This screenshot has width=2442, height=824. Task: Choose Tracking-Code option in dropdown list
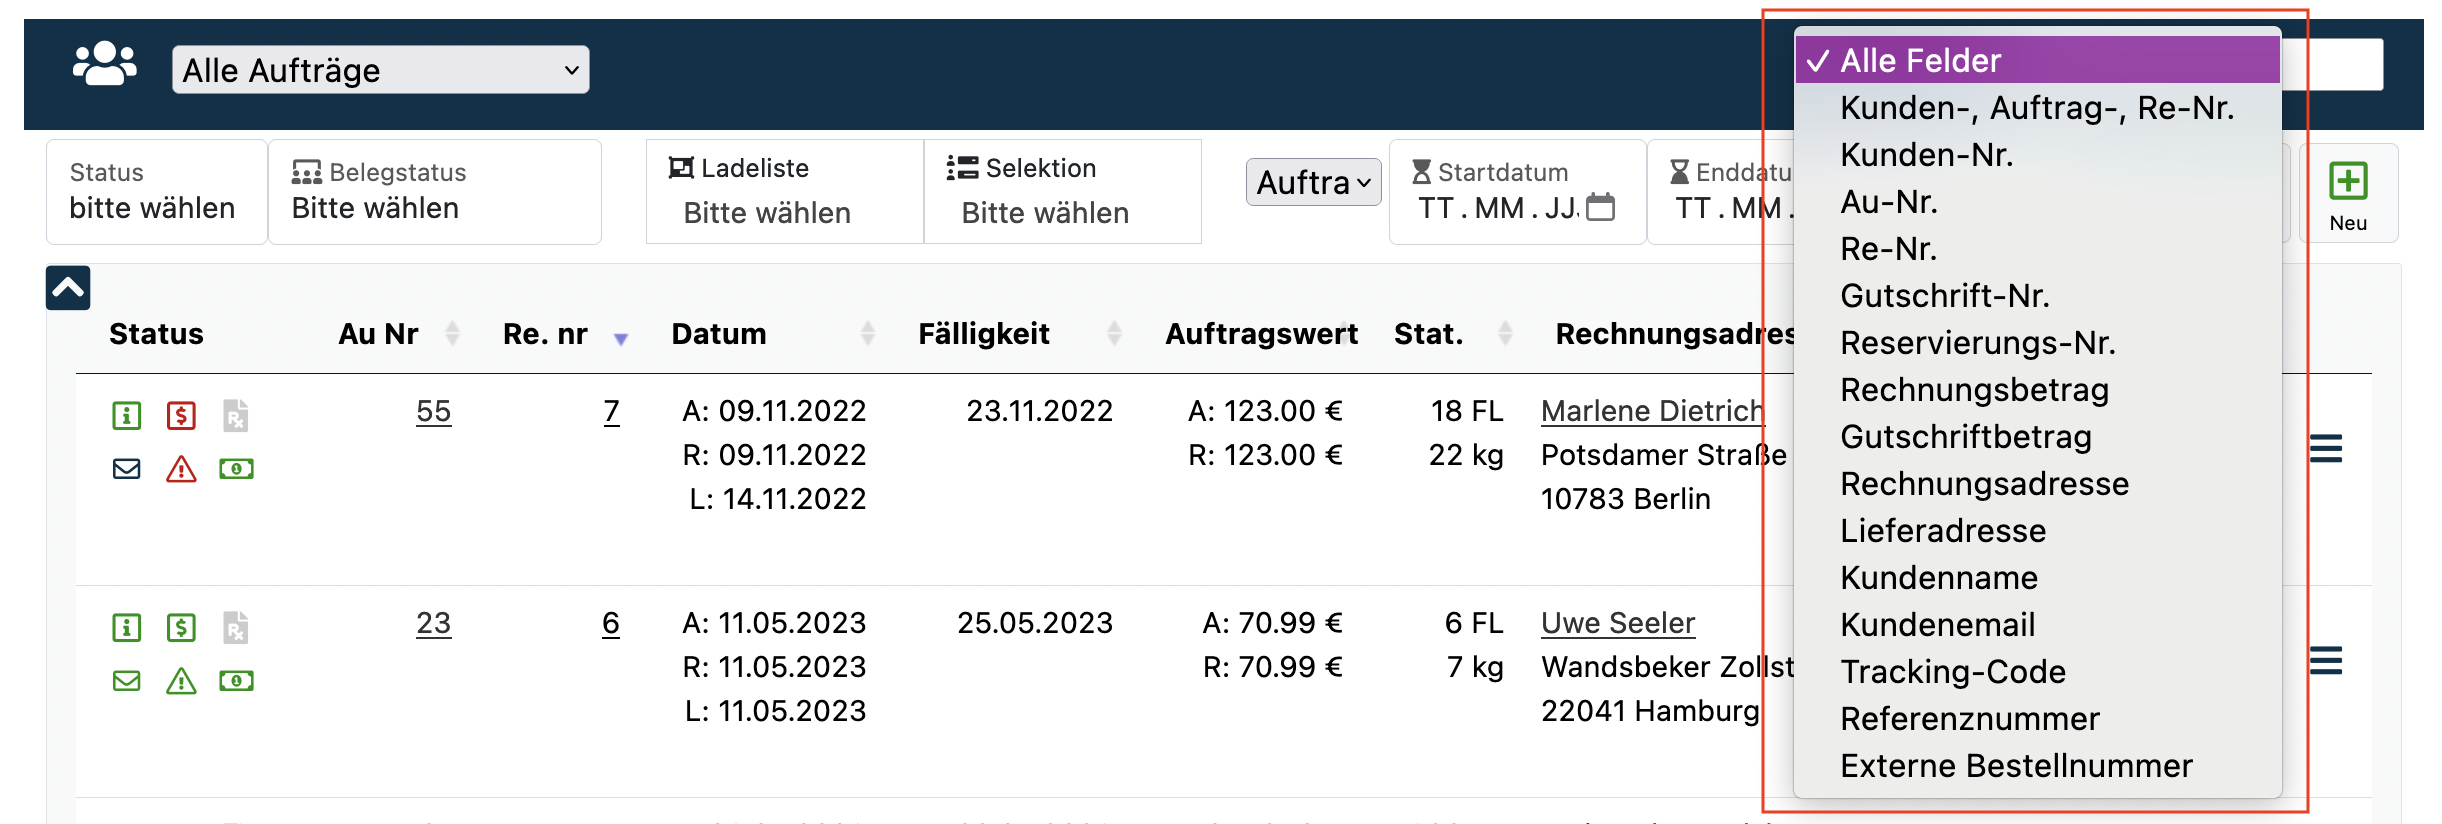point(1952,672)
